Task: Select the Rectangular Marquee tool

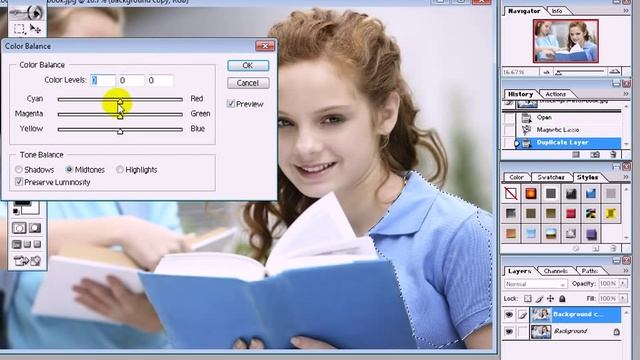Action: (x=19, y=29)
